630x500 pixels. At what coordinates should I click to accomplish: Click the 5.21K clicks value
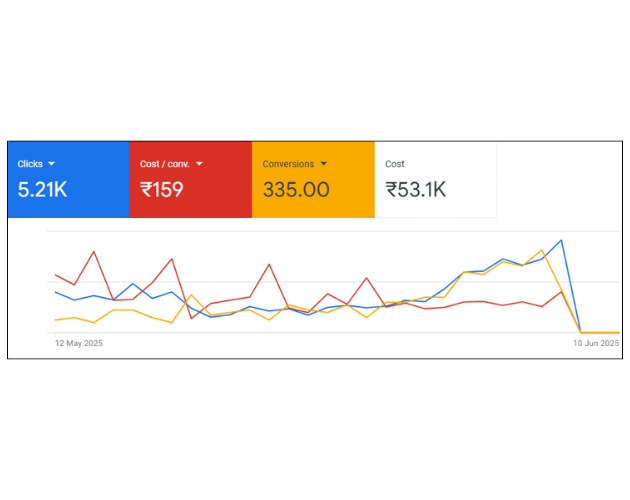click(x=43, y=189)
